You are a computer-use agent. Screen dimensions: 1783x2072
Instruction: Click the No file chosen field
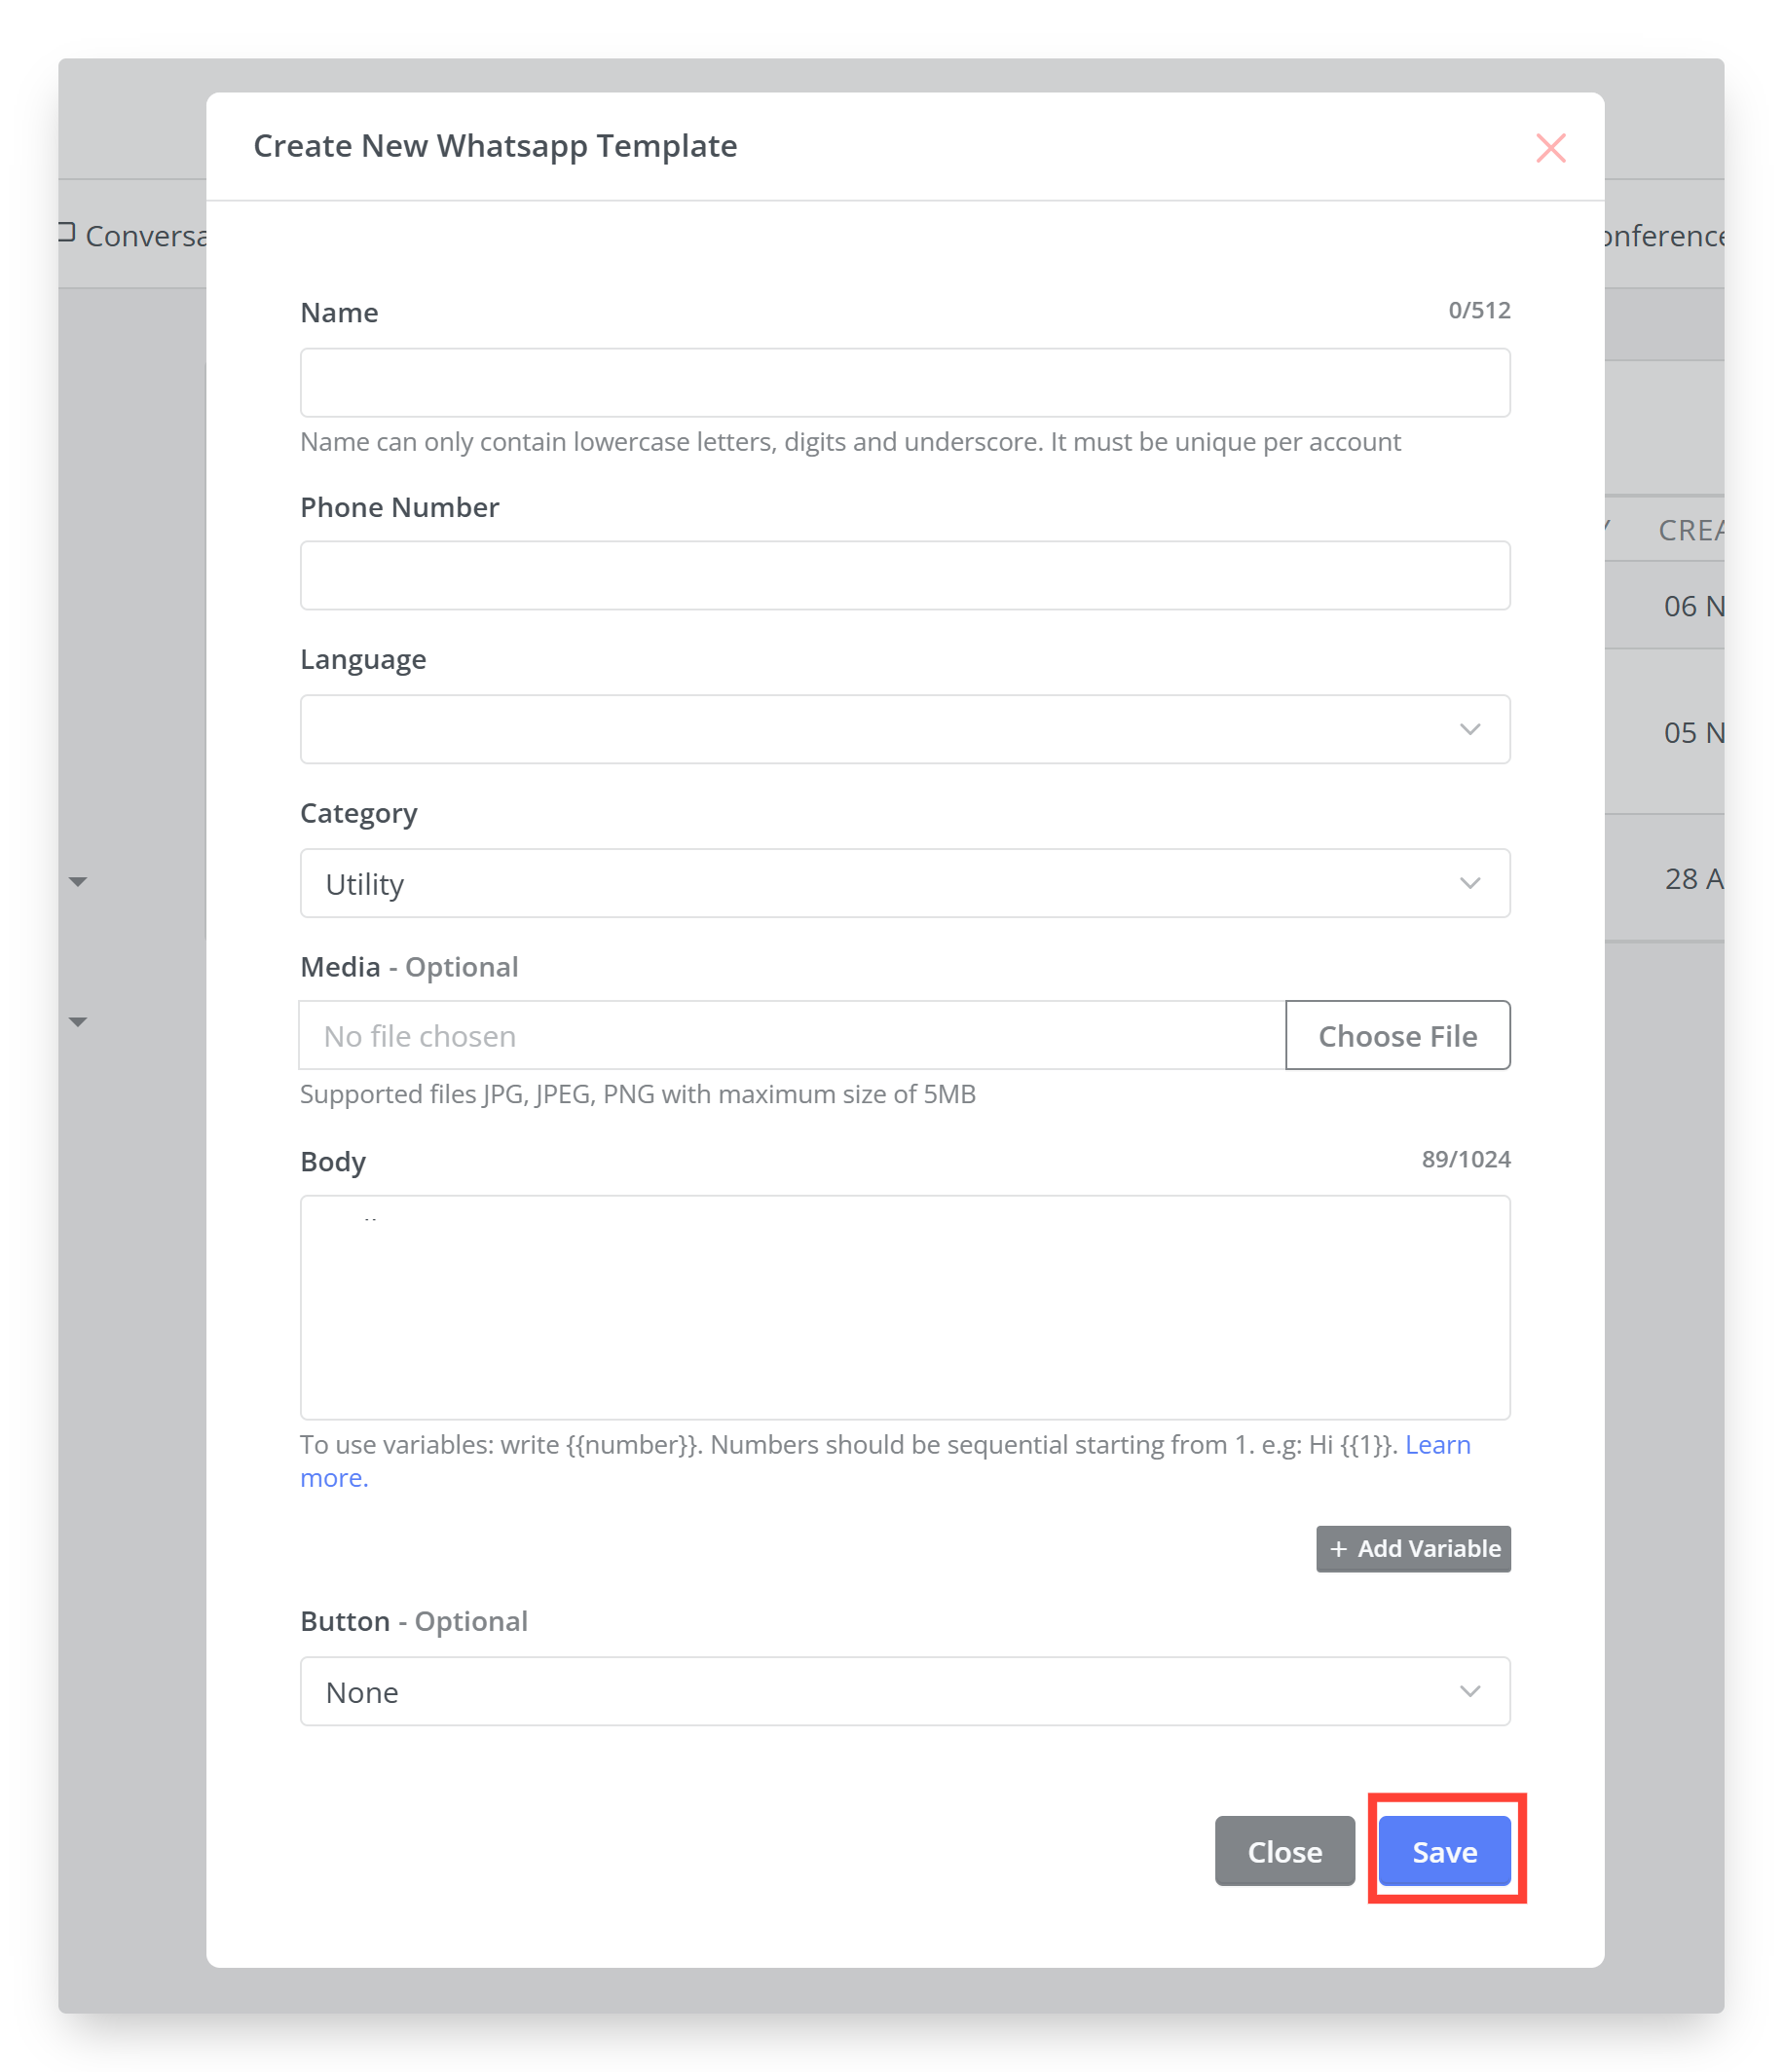[792, 1035]
